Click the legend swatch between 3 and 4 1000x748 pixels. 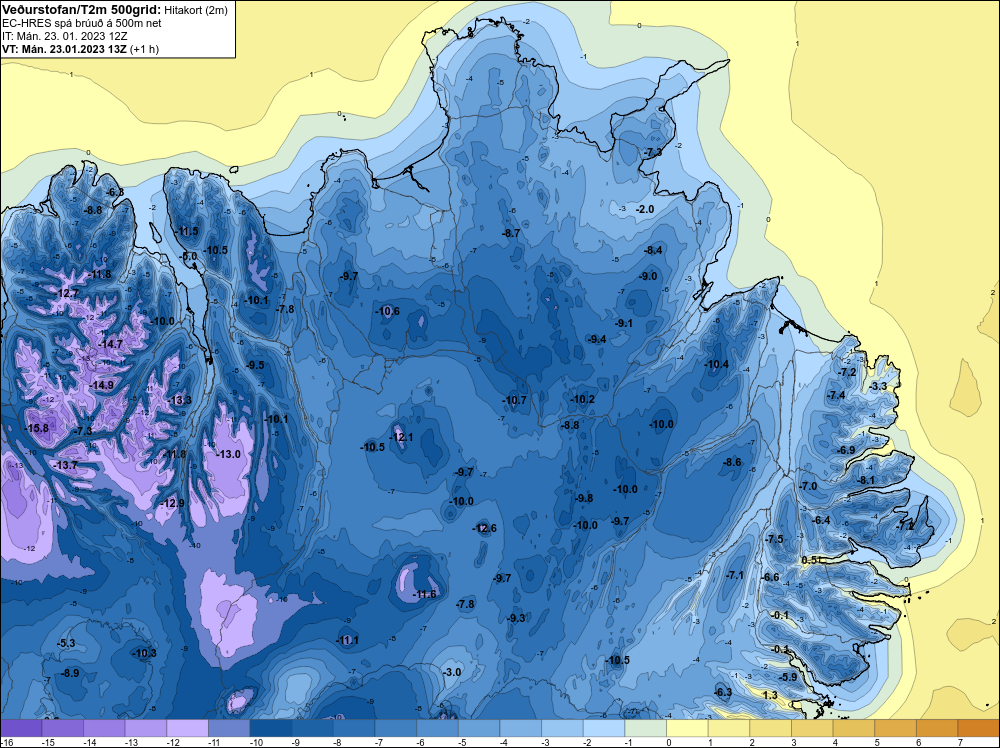coord(812,728)
